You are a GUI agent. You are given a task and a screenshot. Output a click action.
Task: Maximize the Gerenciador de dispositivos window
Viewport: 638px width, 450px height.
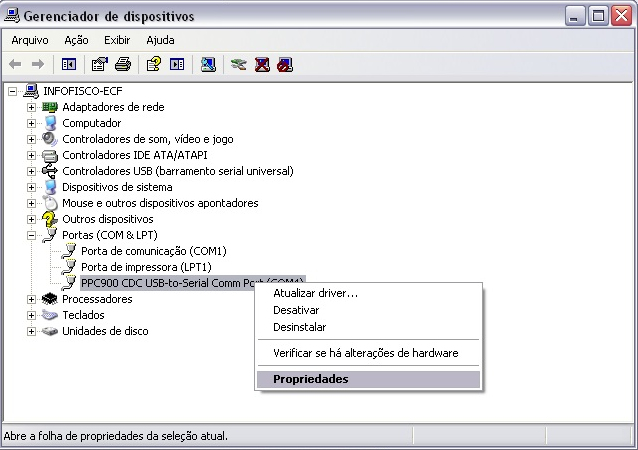coord(598,16)
